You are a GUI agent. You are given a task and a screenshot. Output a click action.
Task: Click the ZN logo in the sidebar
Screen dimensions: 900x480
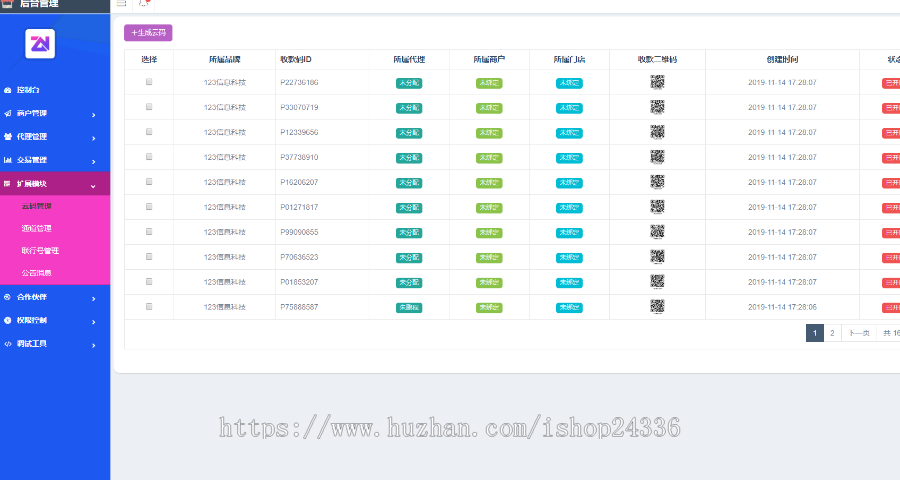[40, 44]
